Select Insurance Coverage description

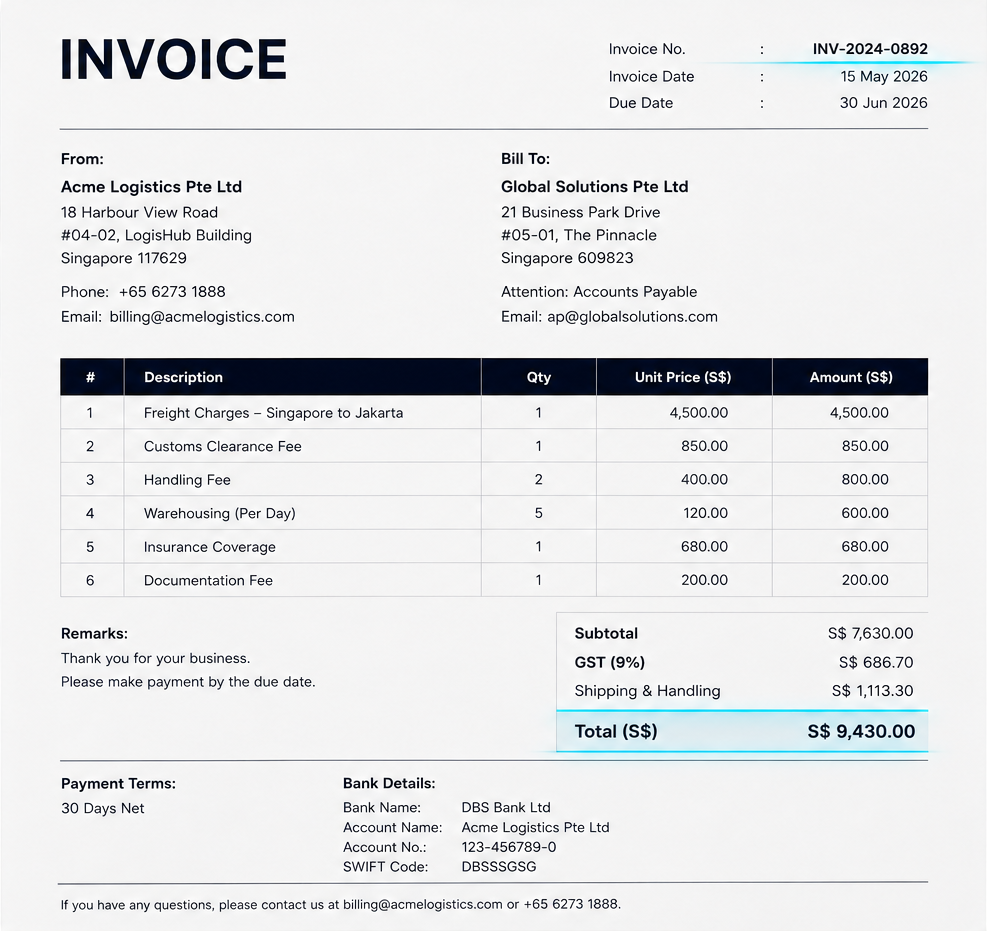210,547
